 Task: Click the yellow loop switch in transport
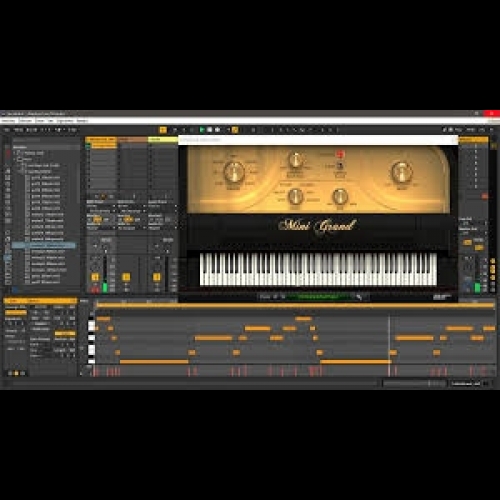[x=235, y=130]
